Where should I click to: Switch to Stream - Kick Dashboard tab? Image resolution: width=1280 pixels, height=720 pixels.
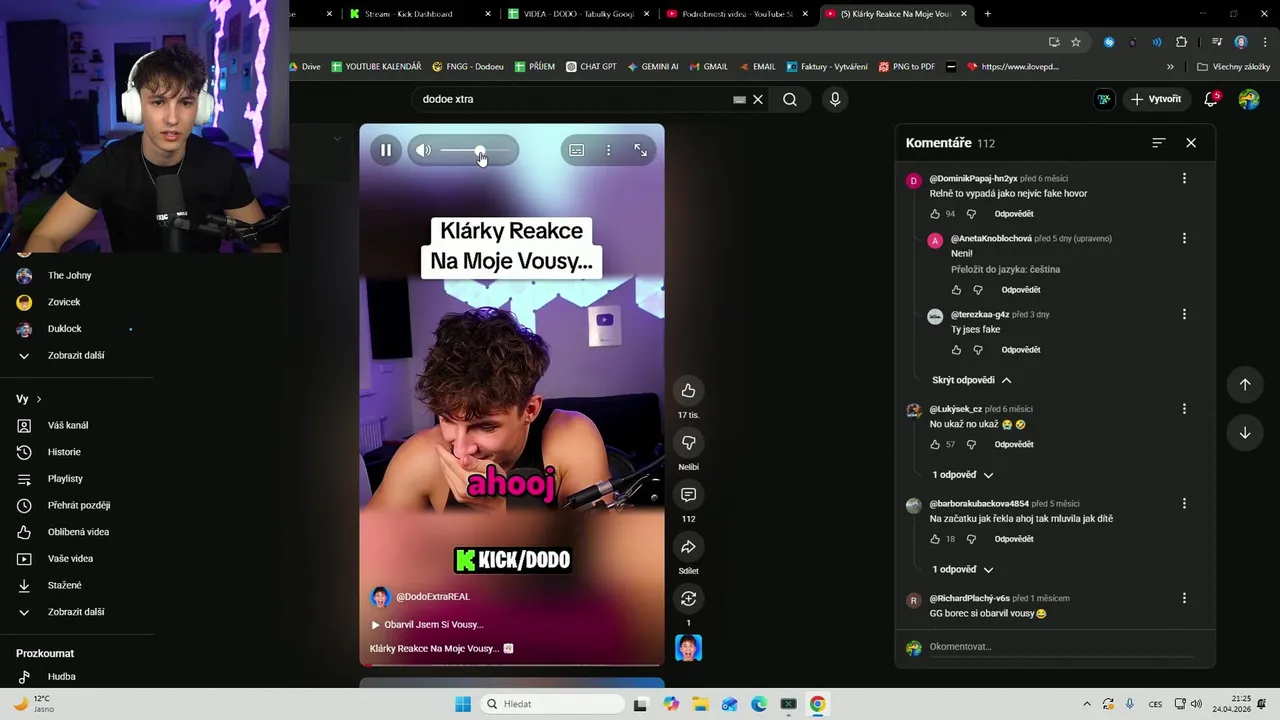click(419, 14)
